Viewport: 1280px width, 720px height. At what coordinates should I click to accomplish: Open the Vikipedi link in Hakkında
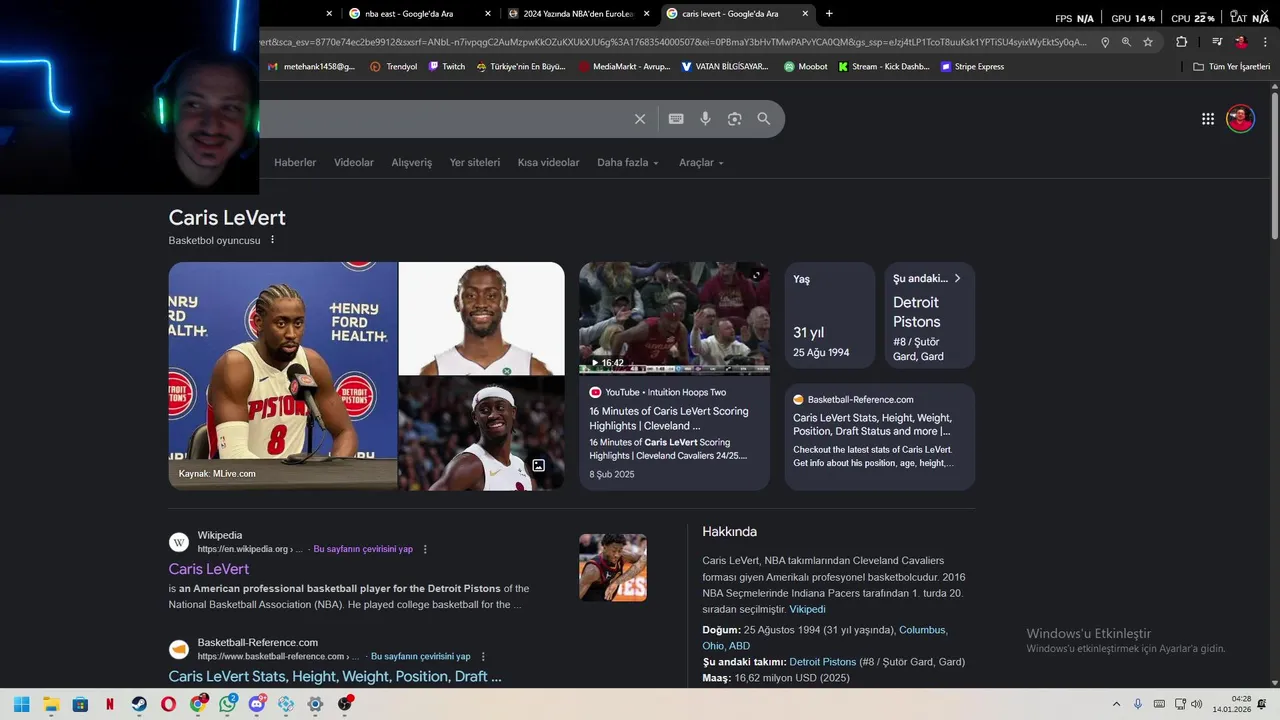click(x=807, y=609)
